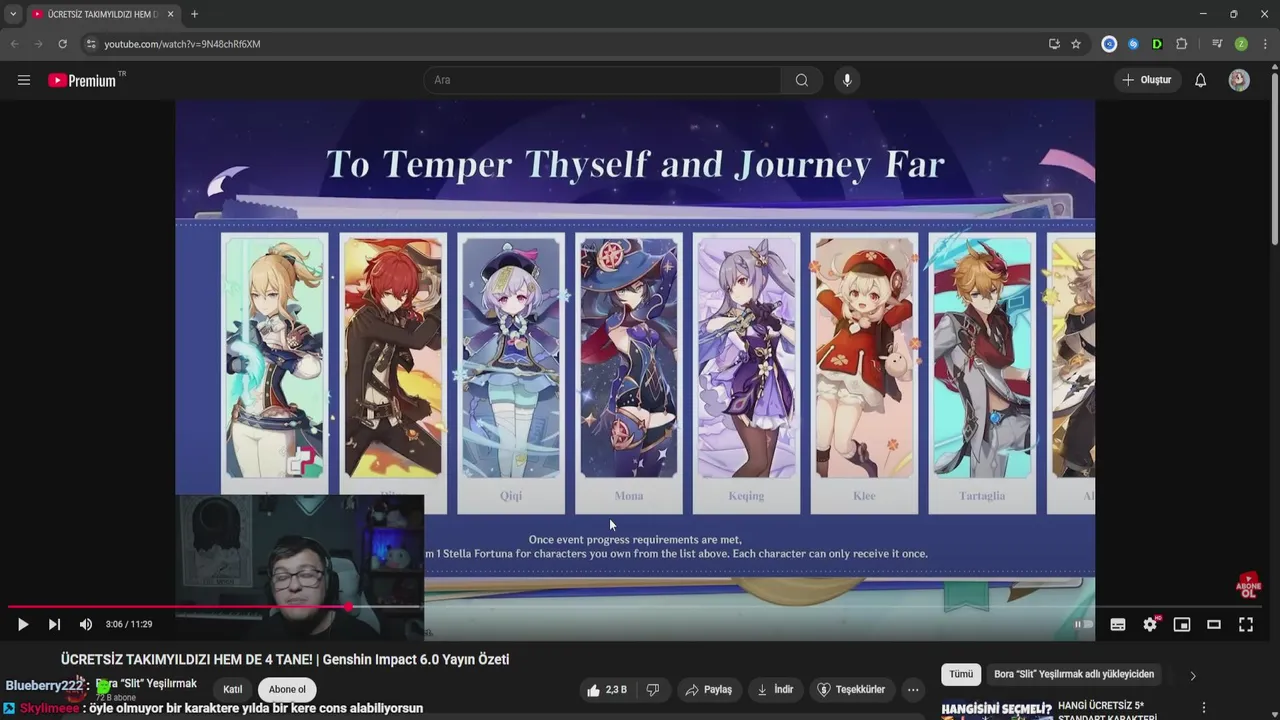Click the browser back arrow
Viewport: 1280px width, 720px height.
(x=15, y=44)
